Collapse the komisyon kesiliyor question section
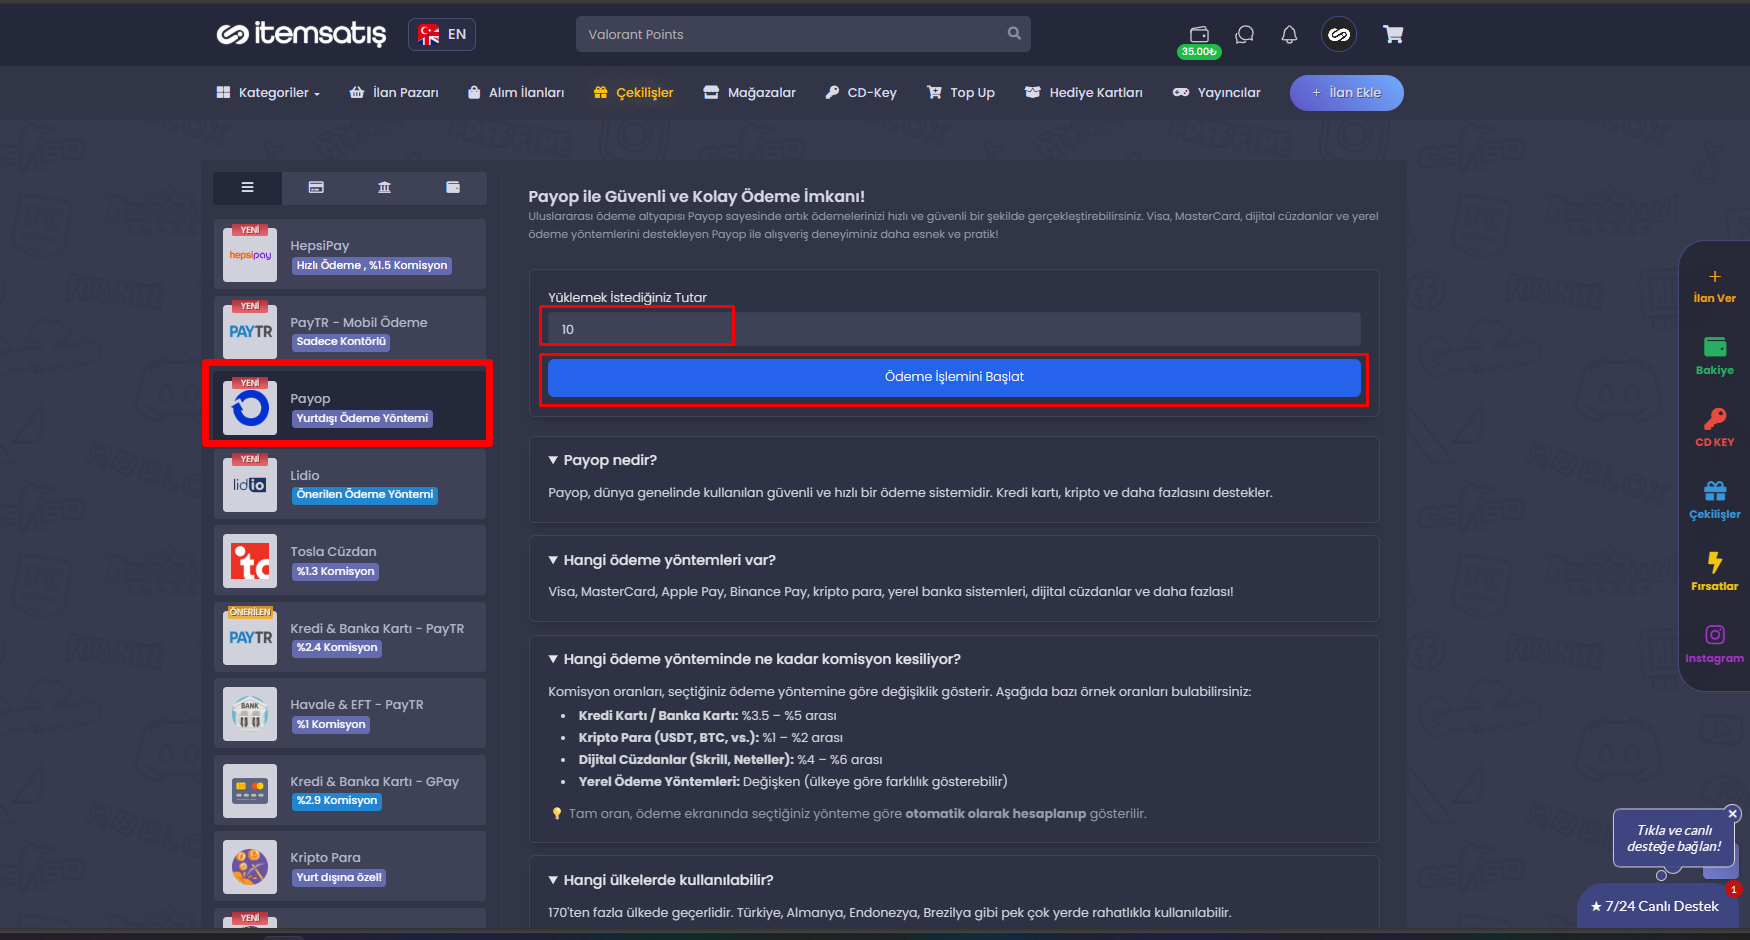 (x=754, y=659)
